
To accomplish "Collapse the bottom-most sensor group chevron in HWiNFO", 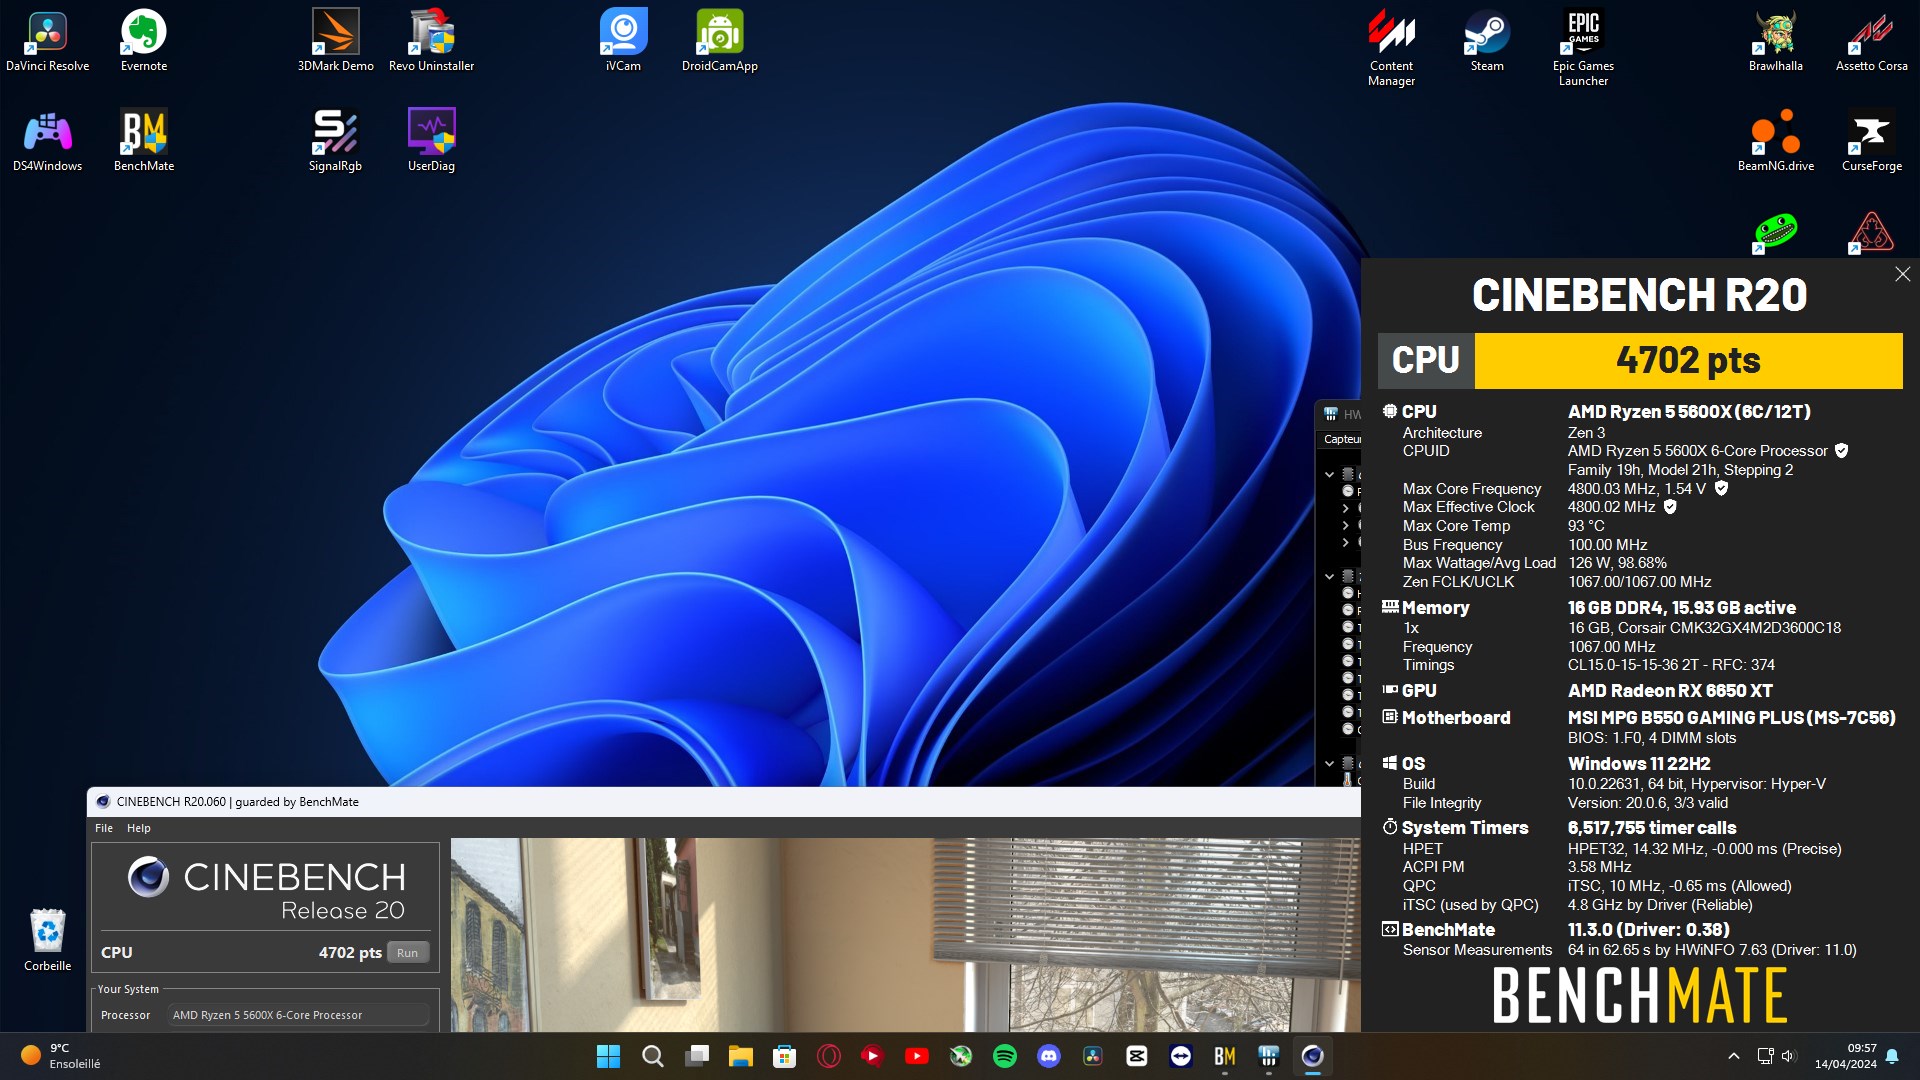I will [1329, 763].
